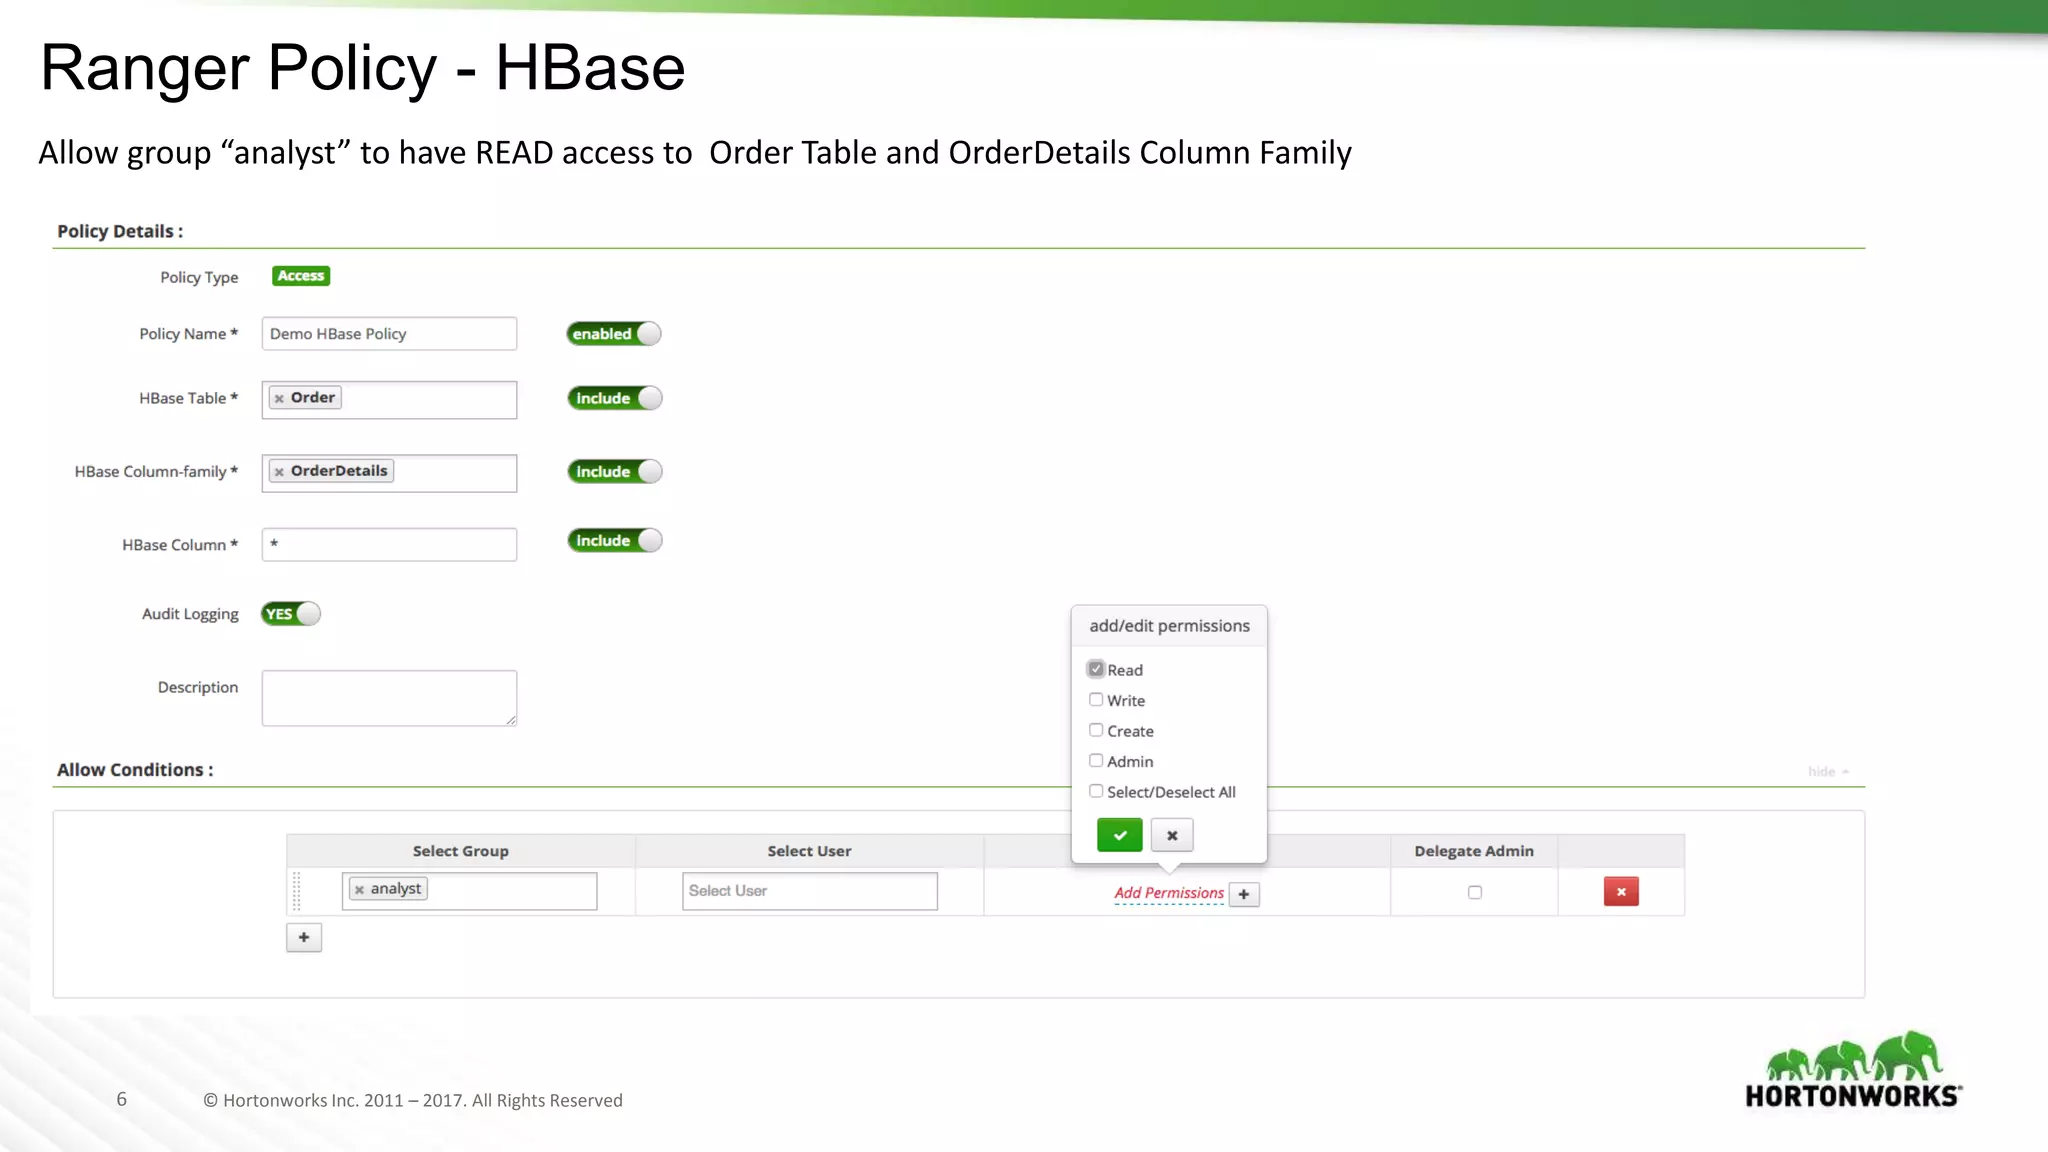This screenshot has width=2048, height=1152.
Task: Open the Select Group field
Action: 469,891
